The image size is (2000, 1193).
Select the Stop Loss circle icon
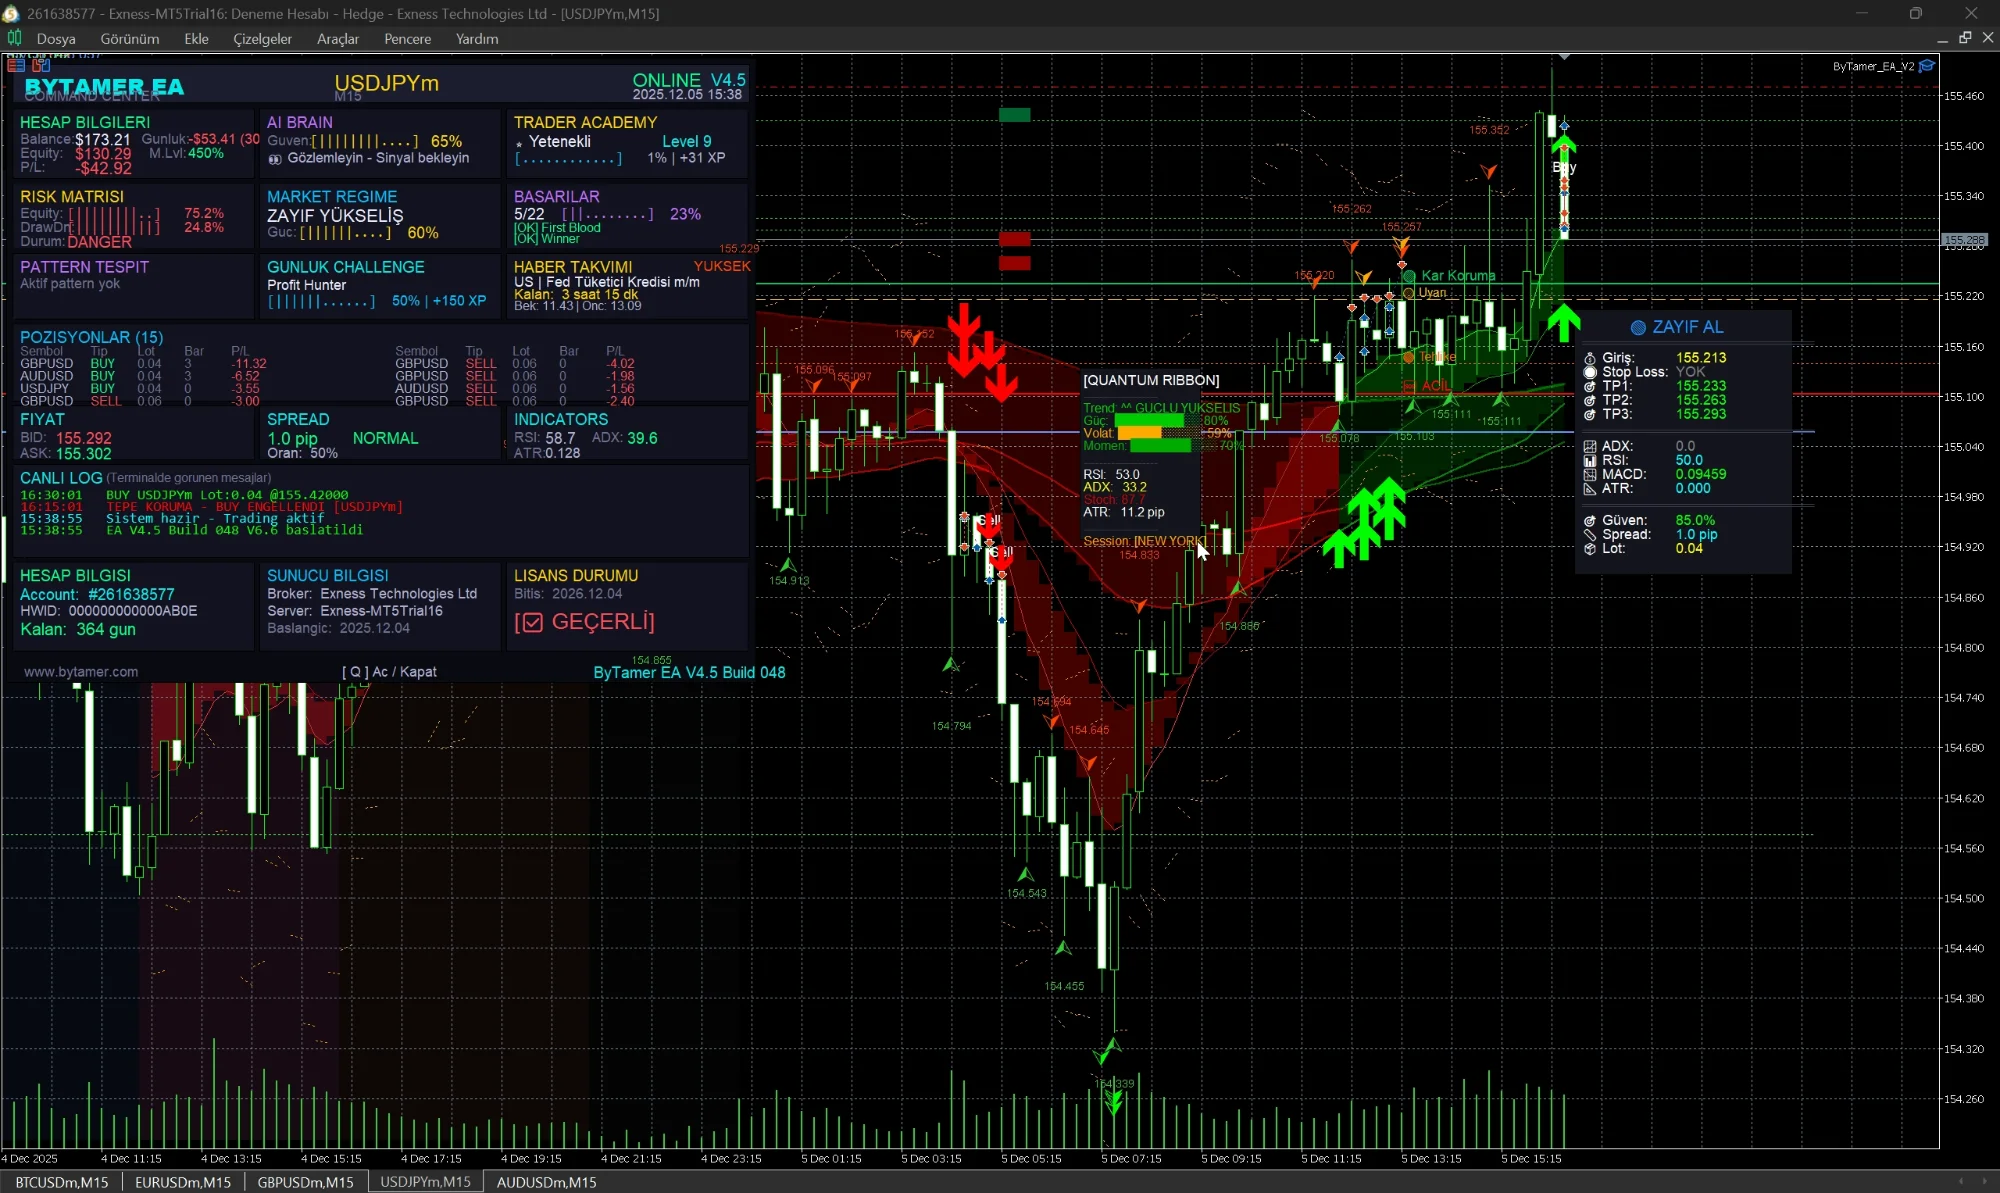pyautogui.click(x=1589, y=372)
